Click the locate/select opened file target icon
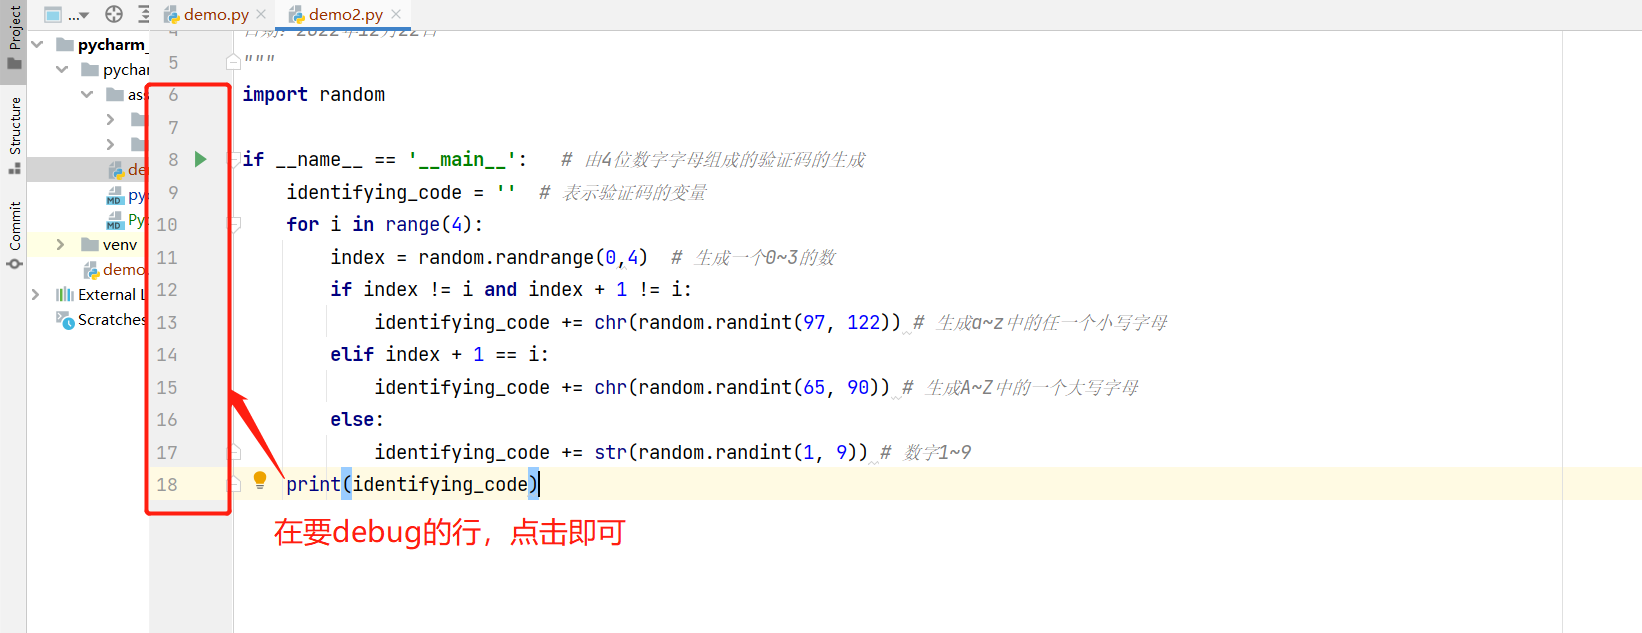The image size is (1642, 633). [x=114, y=14]
